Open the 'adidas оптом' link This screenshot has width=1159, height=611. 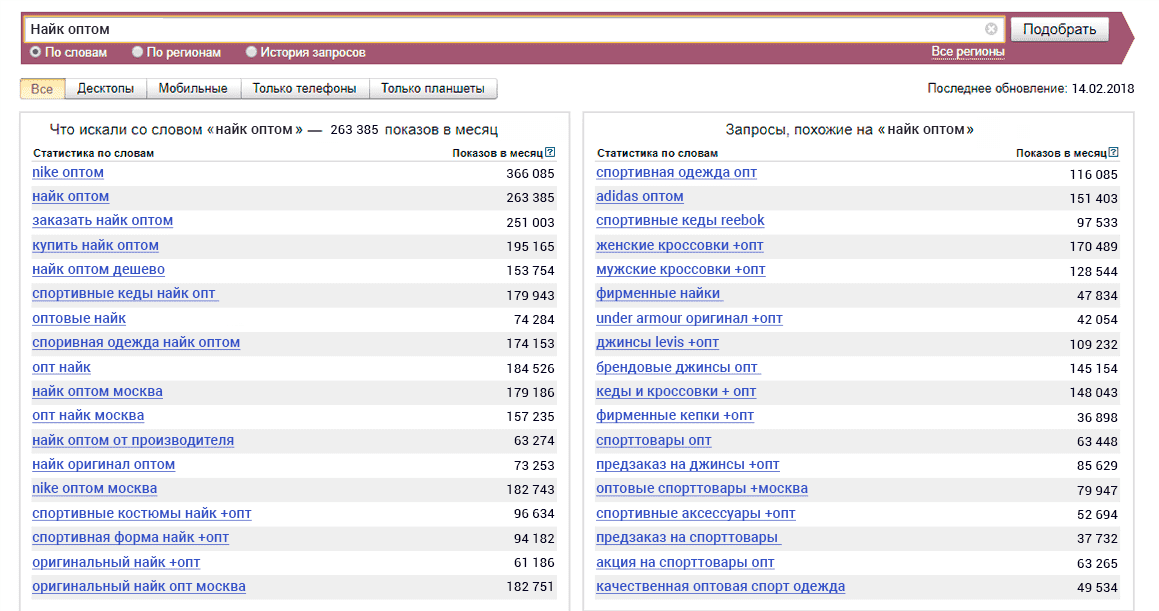pyautogui.click(x=639, y=197)
